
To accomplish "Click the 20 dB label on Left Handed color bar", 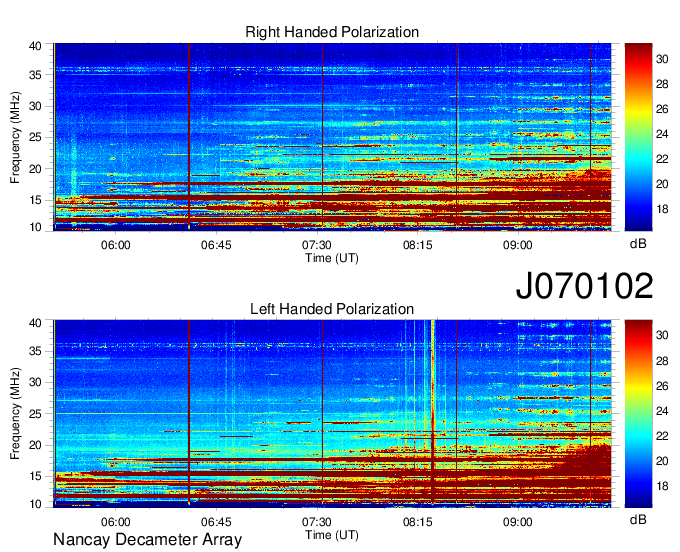I will pos(662,461).
